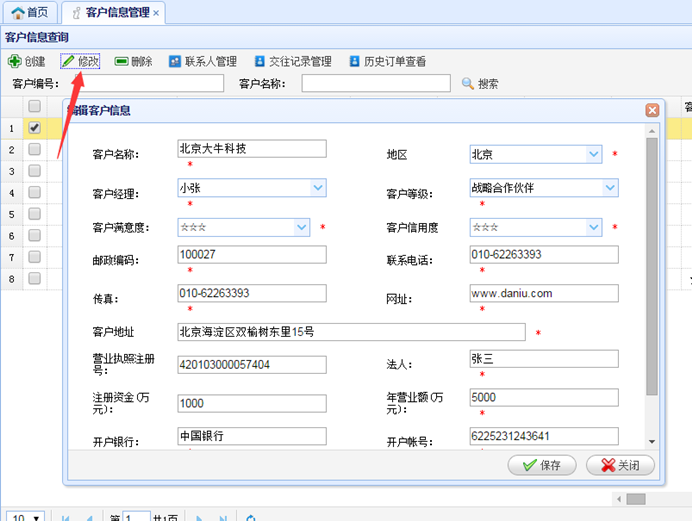Click the 客户地址 address field

pos(351,332)
